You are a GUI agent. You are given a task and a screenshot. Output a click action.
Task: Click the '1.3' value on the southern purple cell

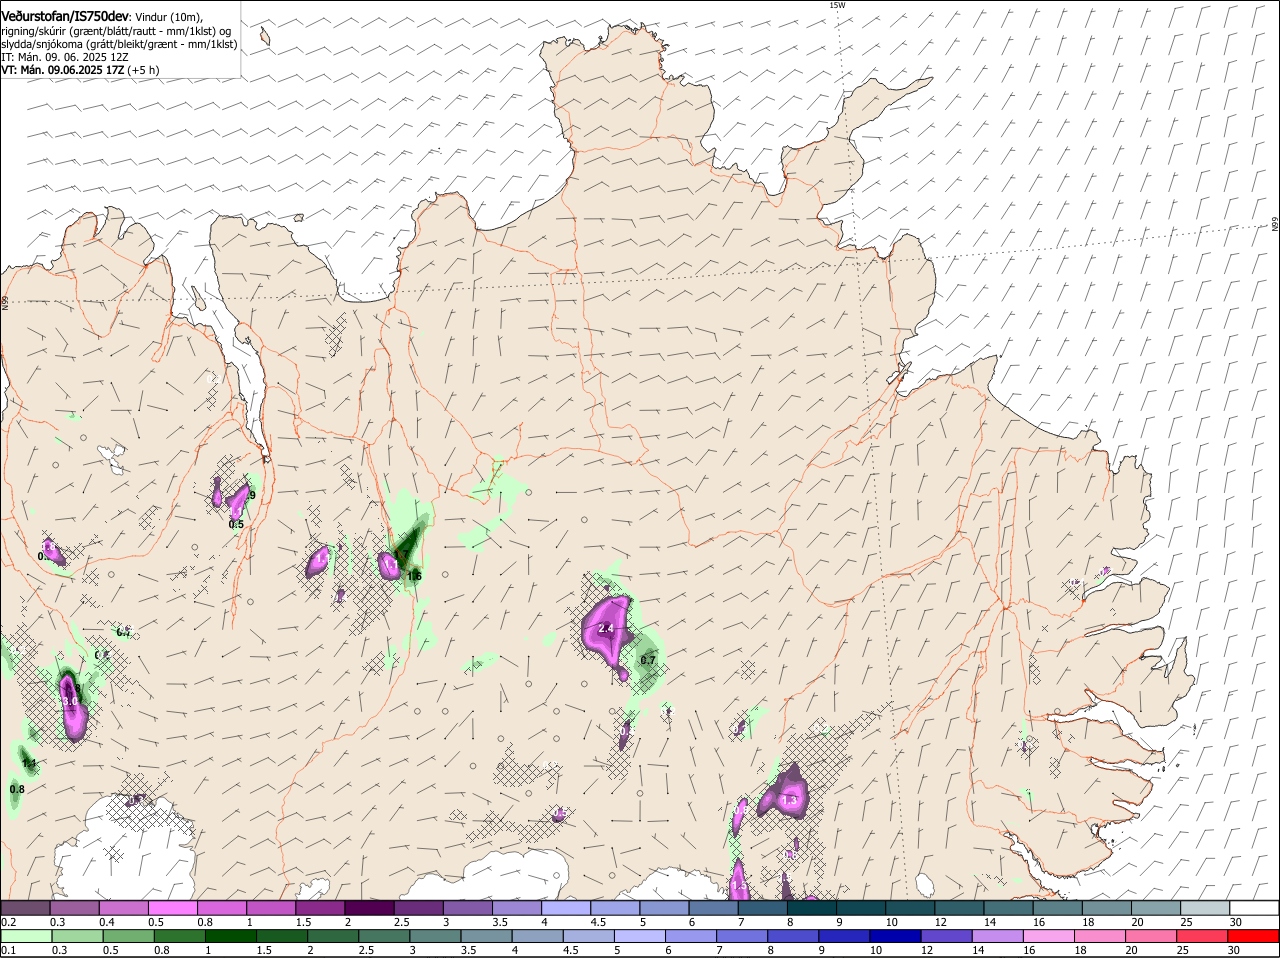point(789,800)
